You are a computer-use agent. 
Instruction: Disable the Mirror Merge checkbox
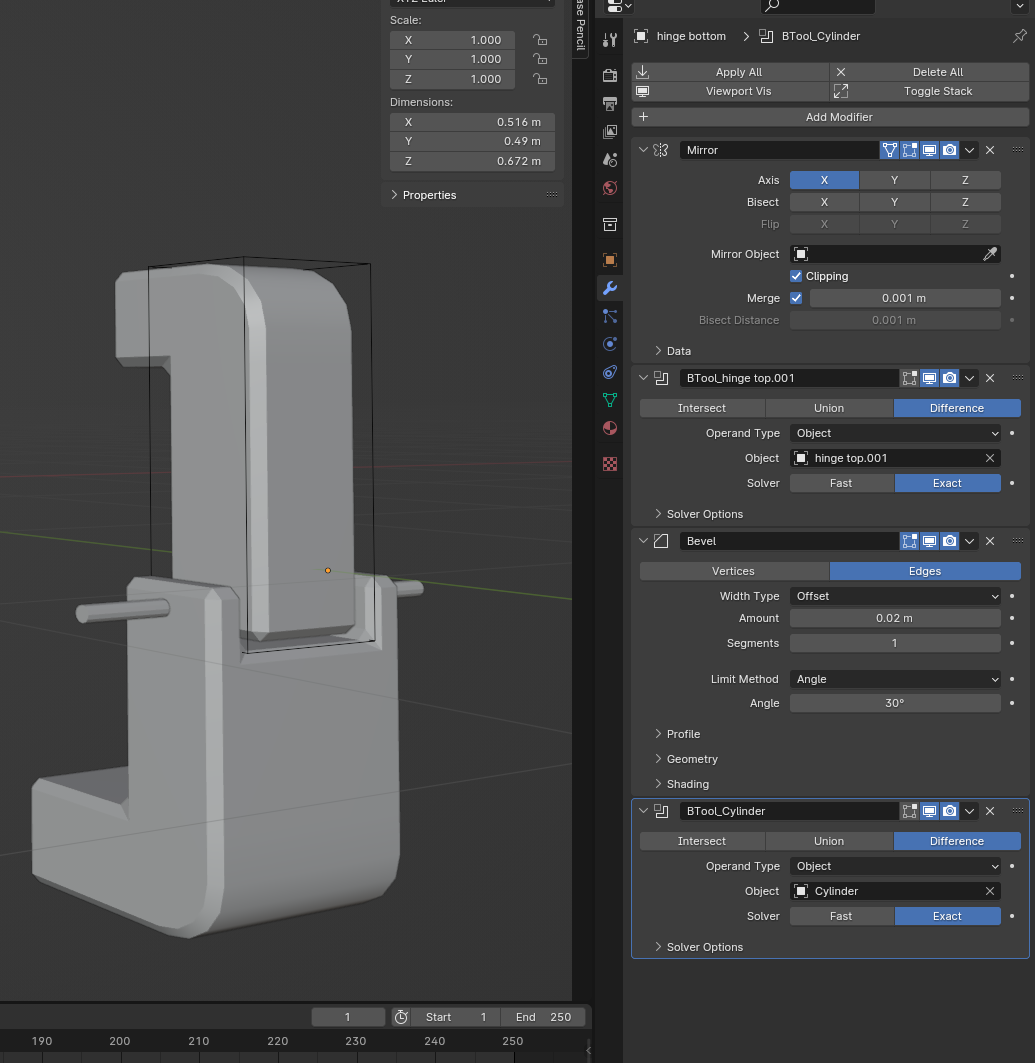coord(796,298)
